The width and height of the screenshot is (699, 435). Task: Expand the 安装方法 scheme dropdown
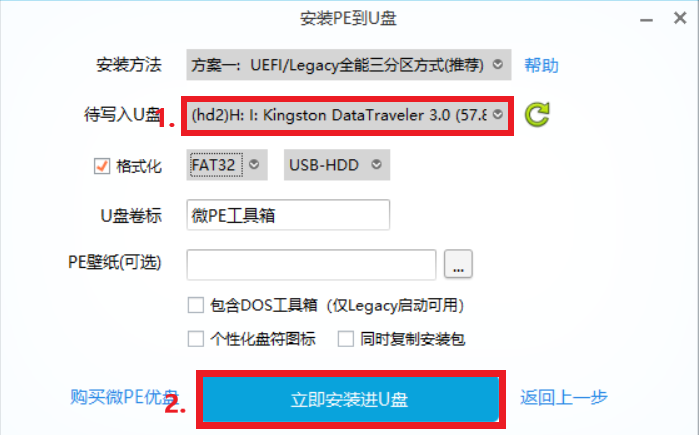[349, 65]
